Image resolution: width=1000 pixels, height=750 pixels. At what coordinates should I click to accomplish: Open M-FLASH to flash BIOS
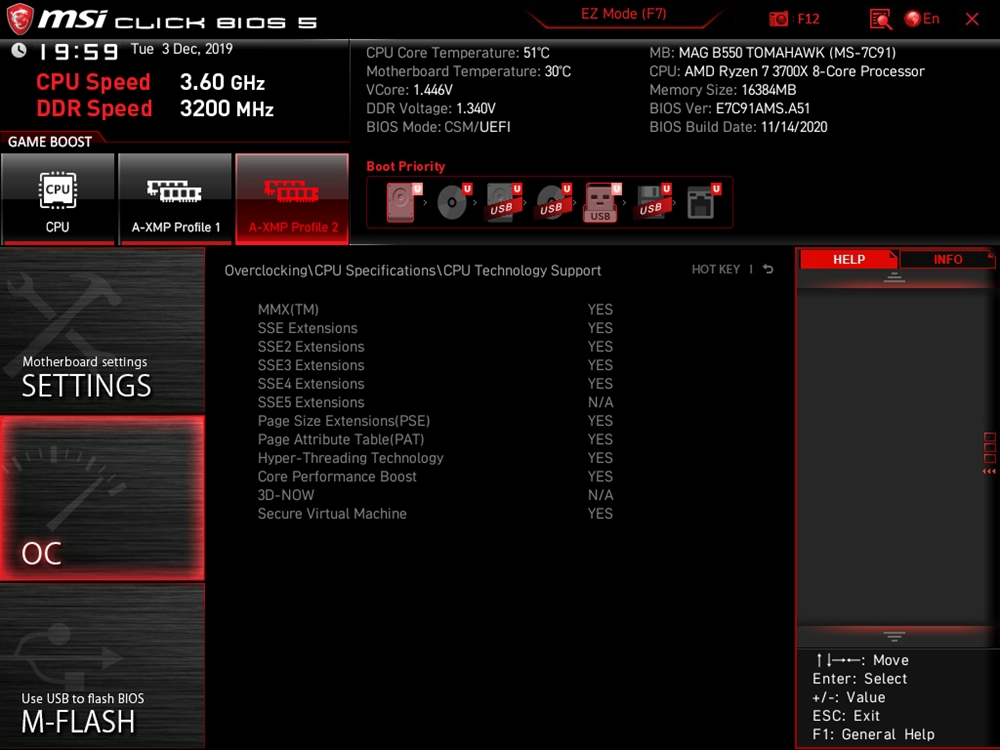pyautogui.click(x=102, y=665)
